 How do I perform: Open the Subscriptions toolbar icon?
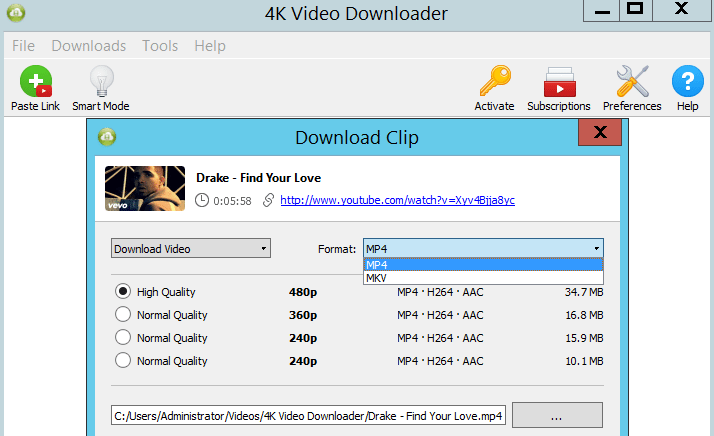(560, 82)
